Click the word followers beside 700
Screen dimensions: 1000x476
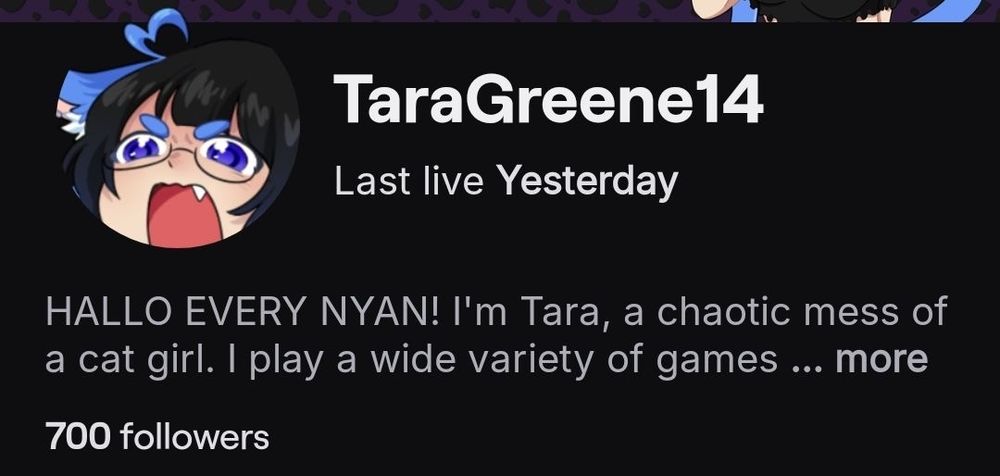(x=195, y=438)
